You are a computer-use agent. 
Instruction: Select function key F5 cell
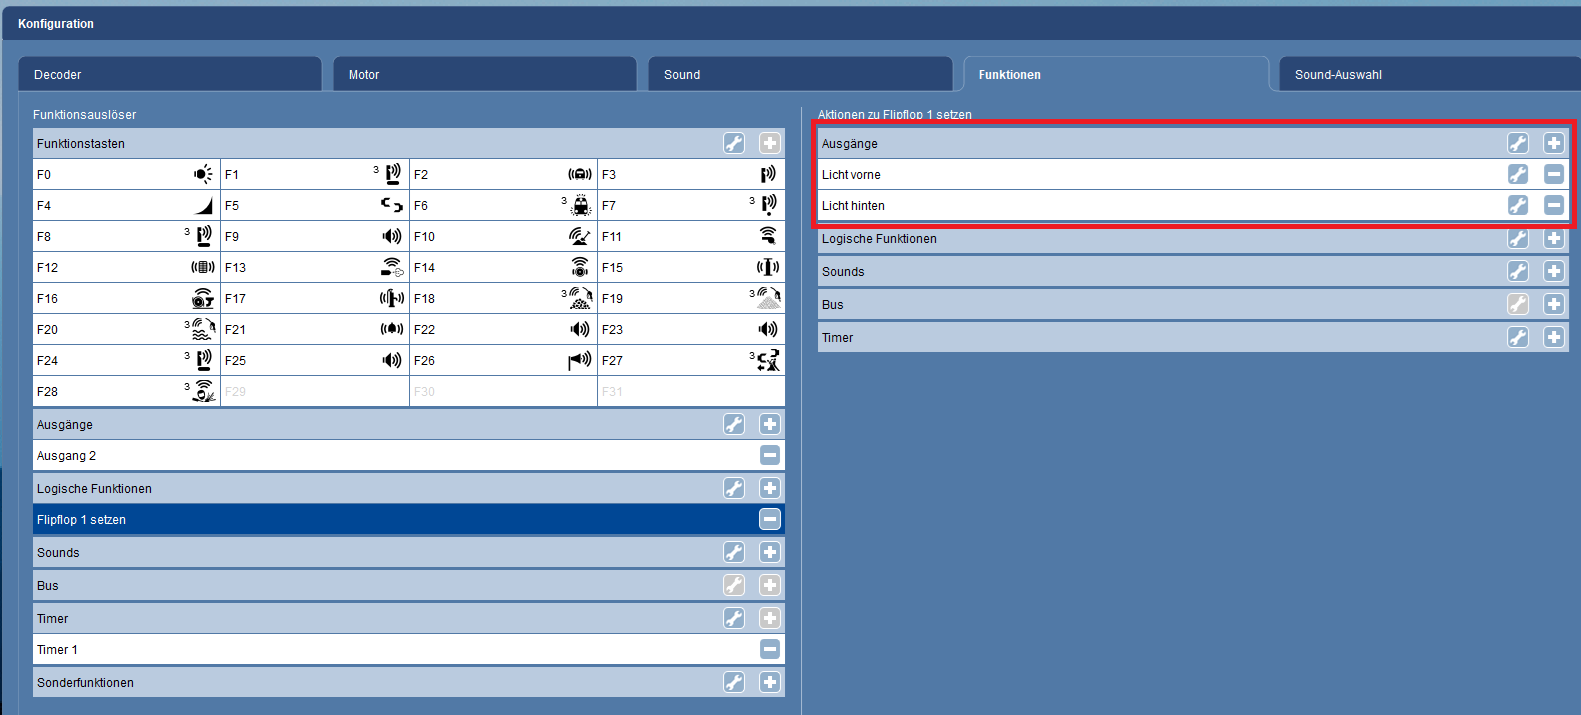[314, 205]
